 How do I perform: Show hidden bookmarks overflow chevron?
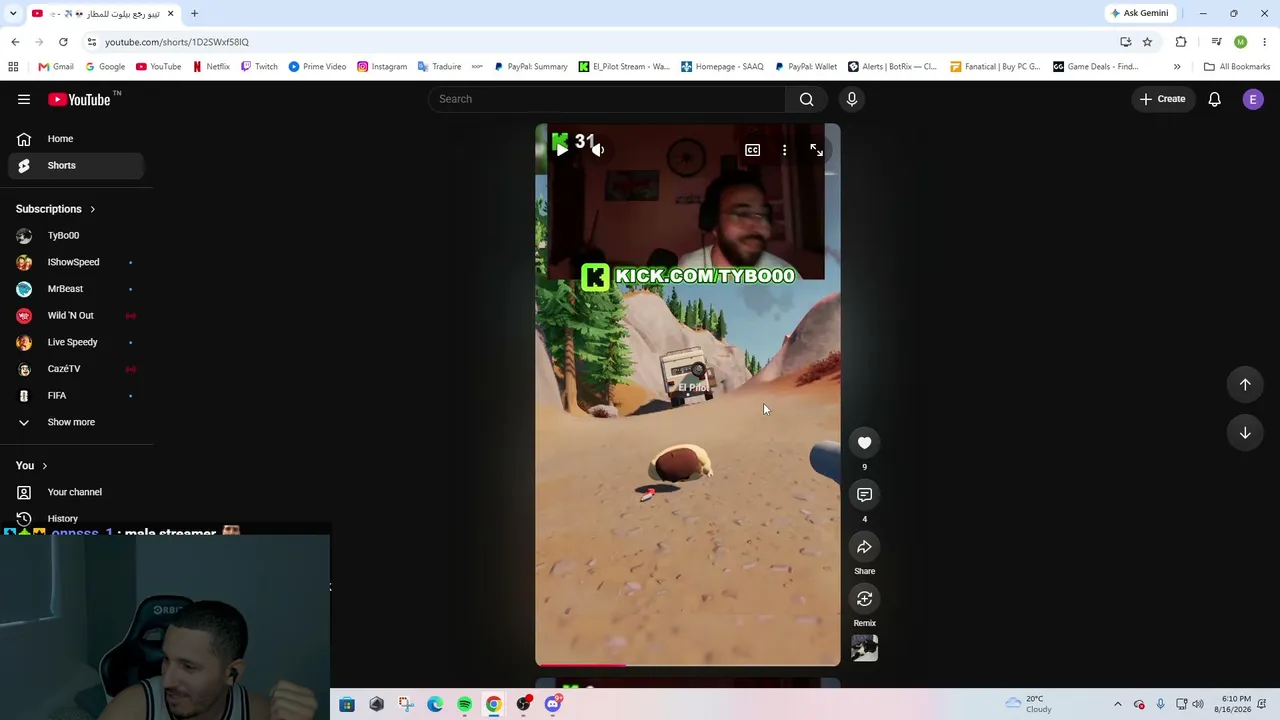[x=1177, y=67]
